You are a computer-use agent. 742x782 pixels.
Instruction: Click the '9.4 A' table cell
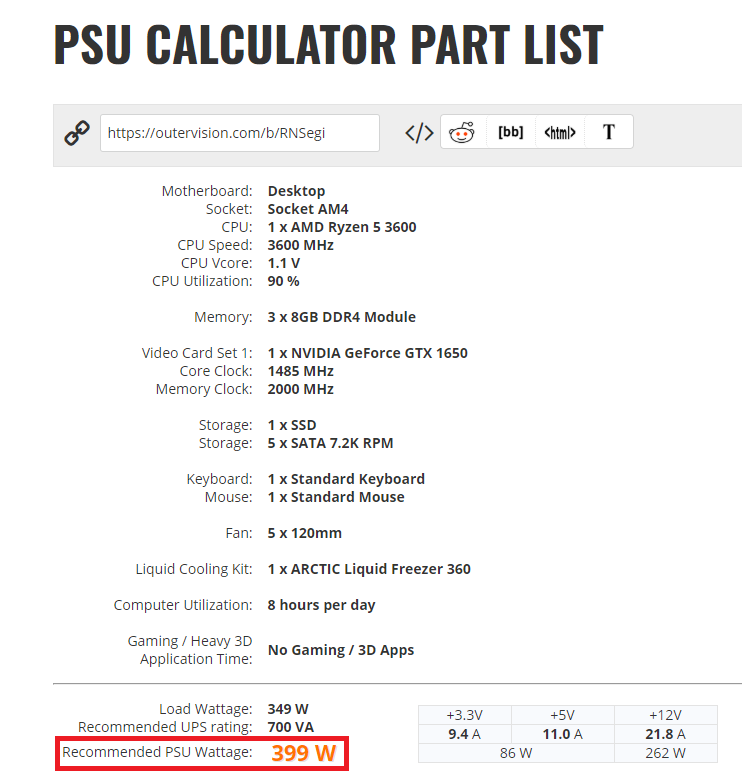click(465, 734)
